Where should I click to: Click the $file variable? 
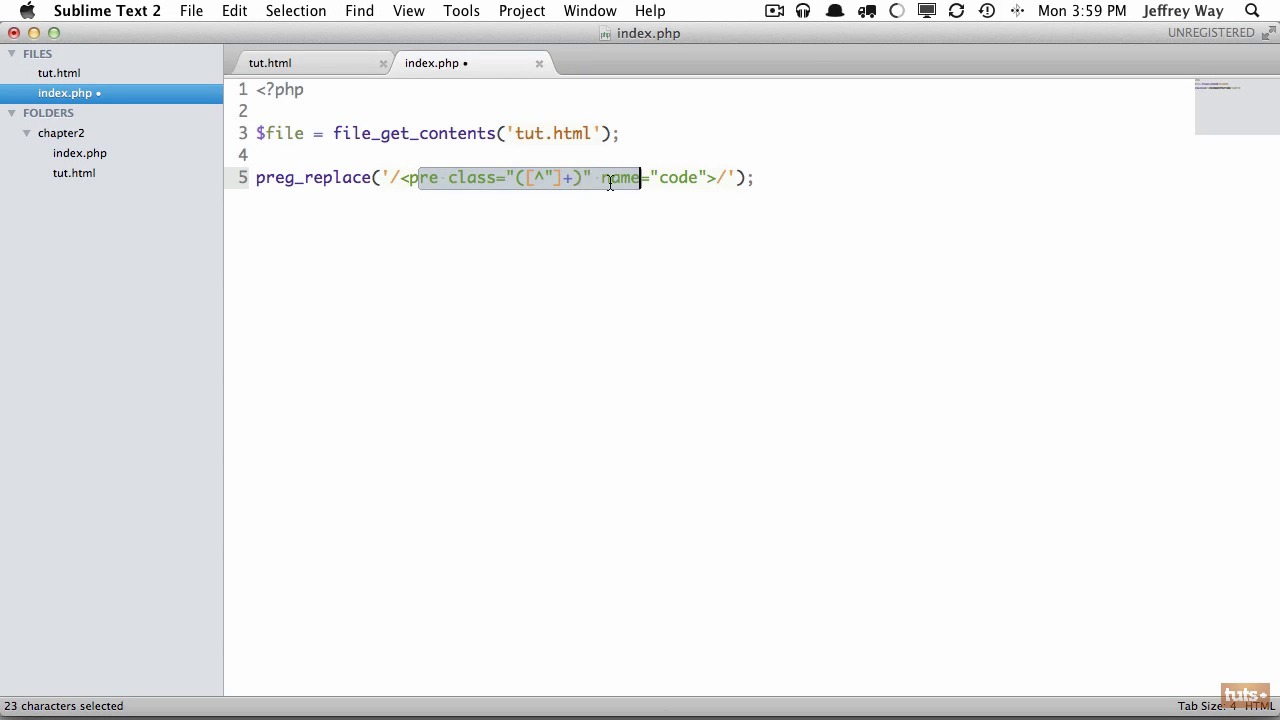280,133
